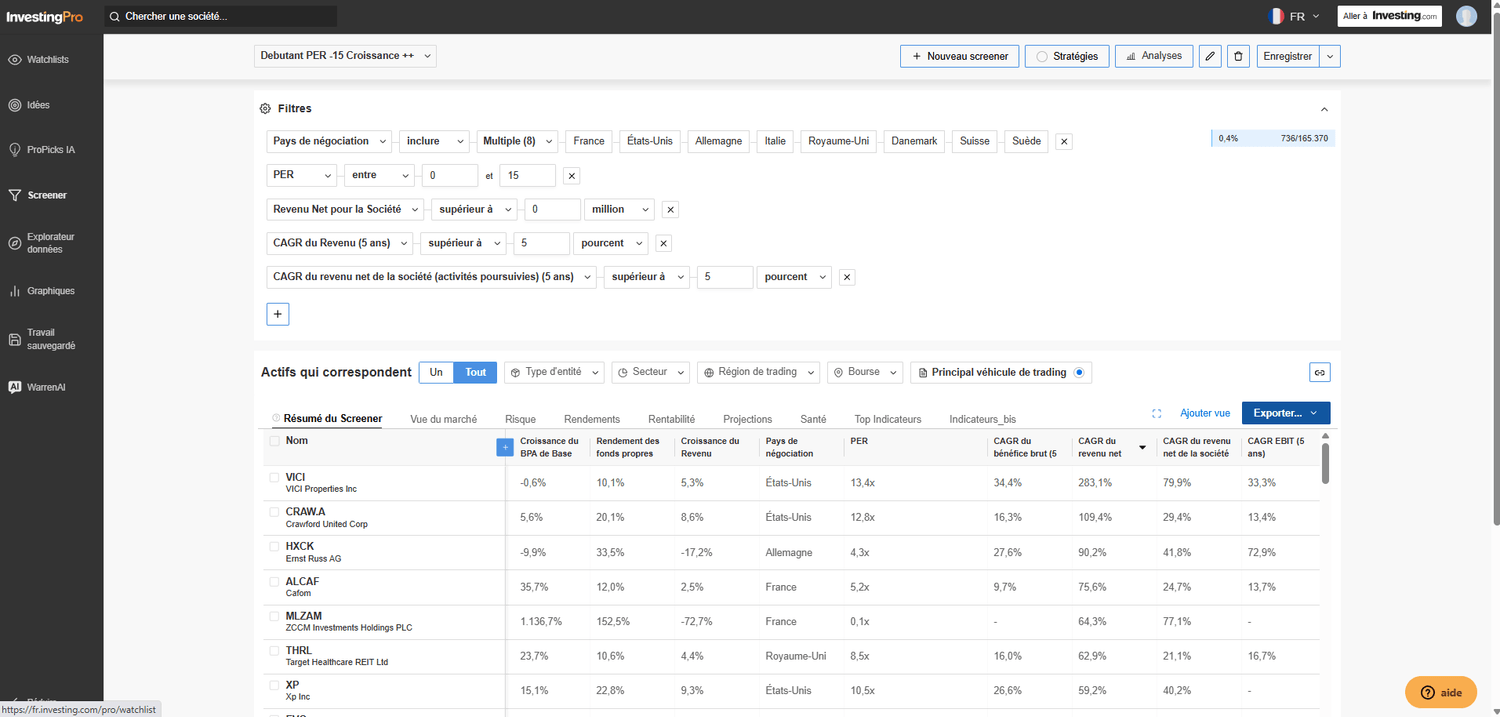Open the inclure operator dropdown

(x=435, y=142)
